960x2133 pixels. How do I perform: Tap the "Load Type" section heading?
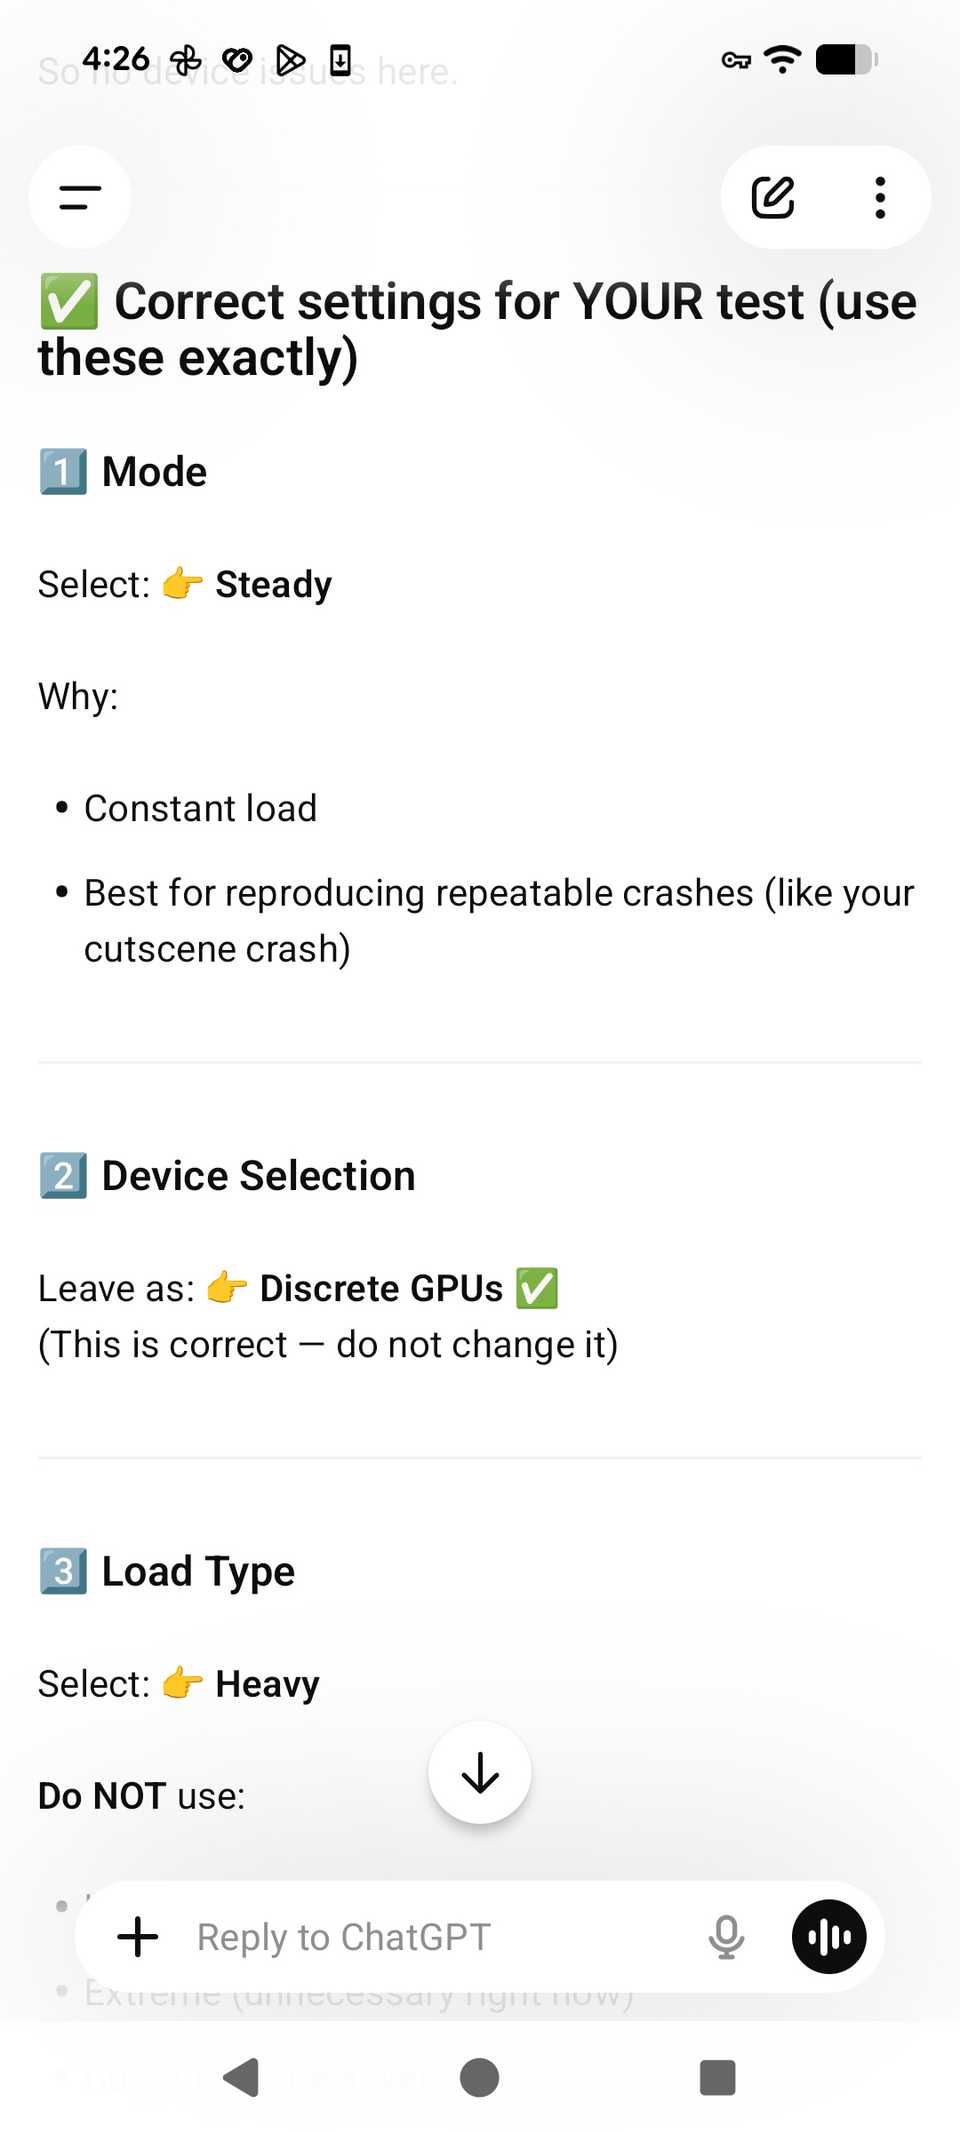198,1572
